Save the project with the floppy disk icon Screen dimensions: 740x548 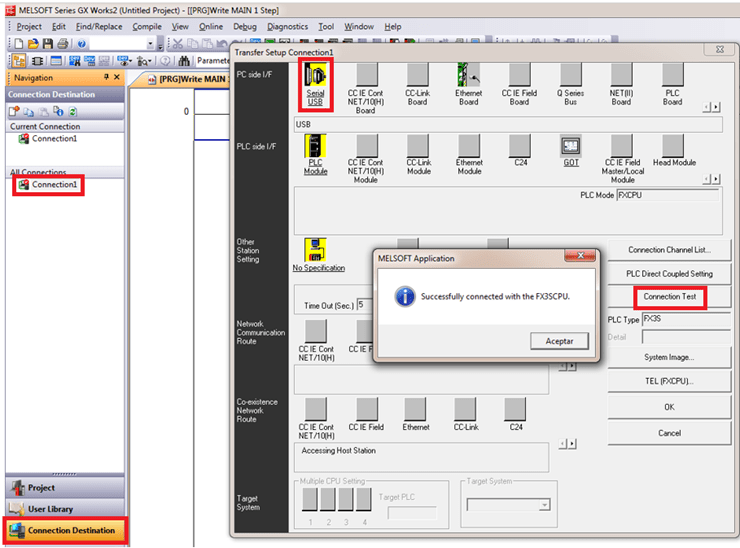[48, 44]
